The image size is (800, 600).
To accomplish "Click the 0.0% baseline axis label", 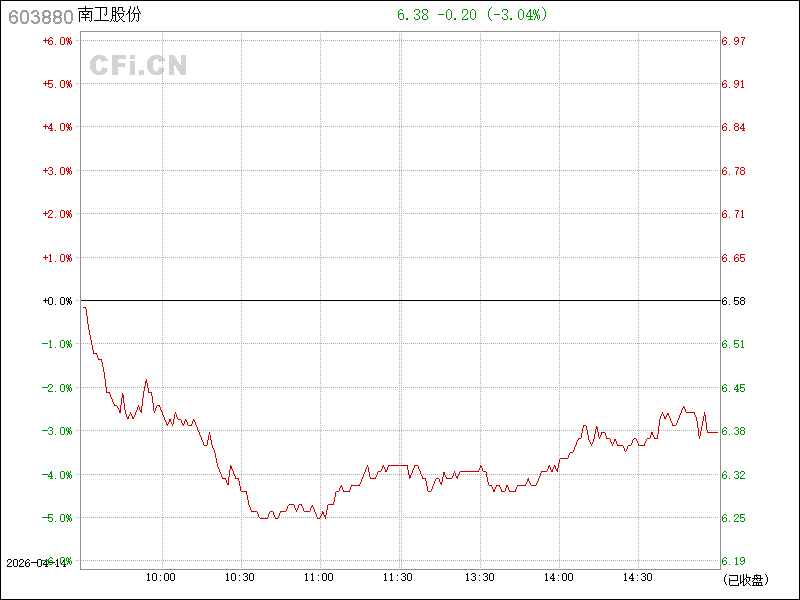I will coord(57,301).
